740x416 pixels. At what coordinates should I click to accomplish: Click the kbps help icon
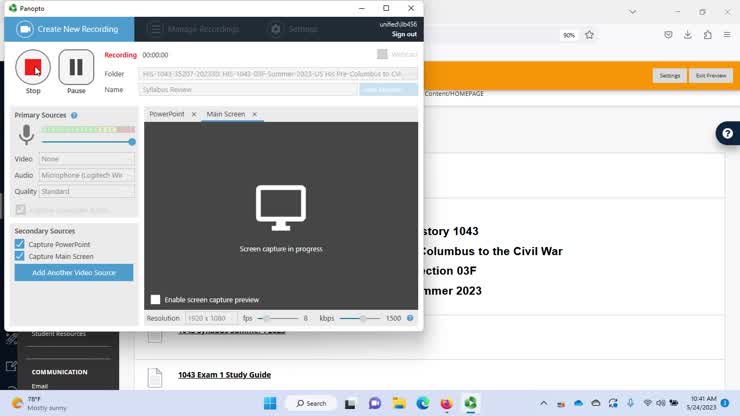[x=410, y=318]
